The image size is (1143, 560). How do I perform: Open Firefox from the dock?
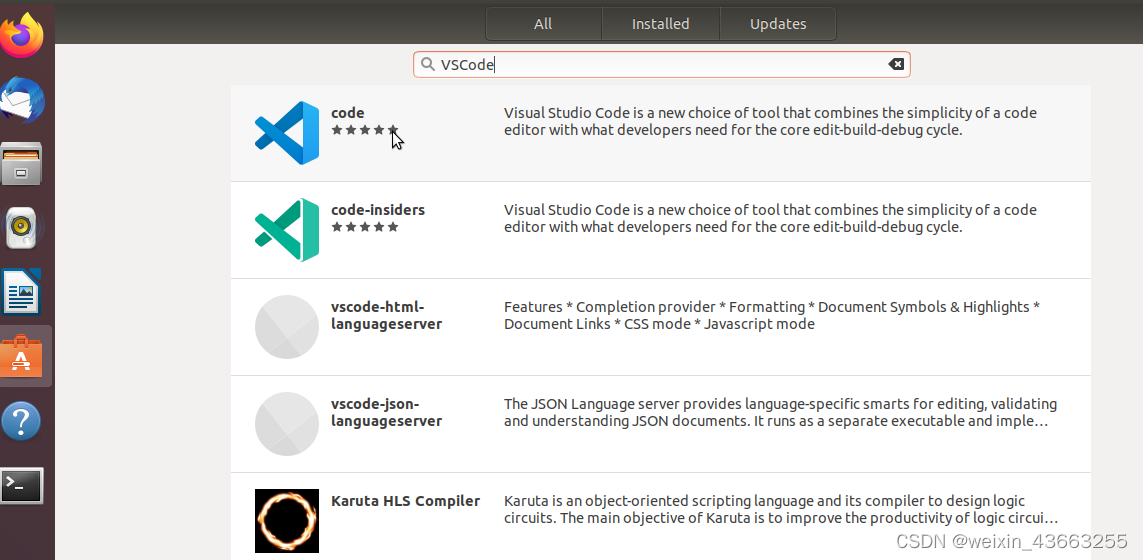[22, 34]
